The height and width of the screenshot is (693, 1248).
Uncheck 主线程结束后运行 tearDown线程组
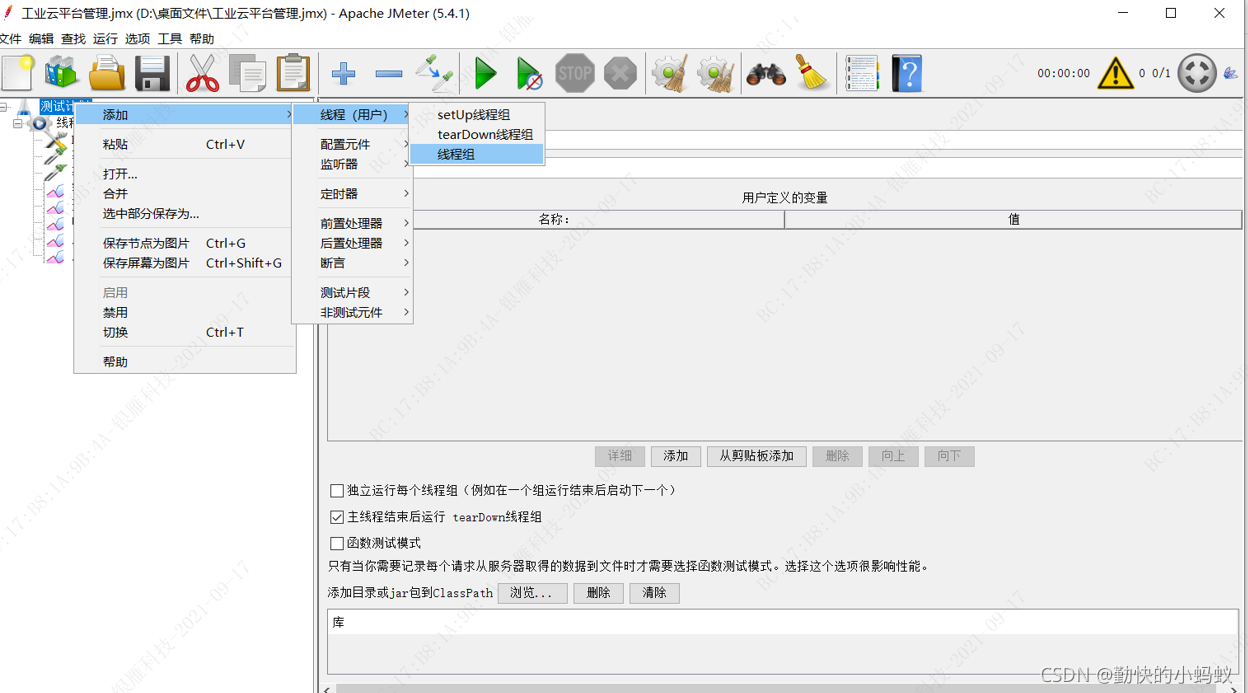[337, 517]
